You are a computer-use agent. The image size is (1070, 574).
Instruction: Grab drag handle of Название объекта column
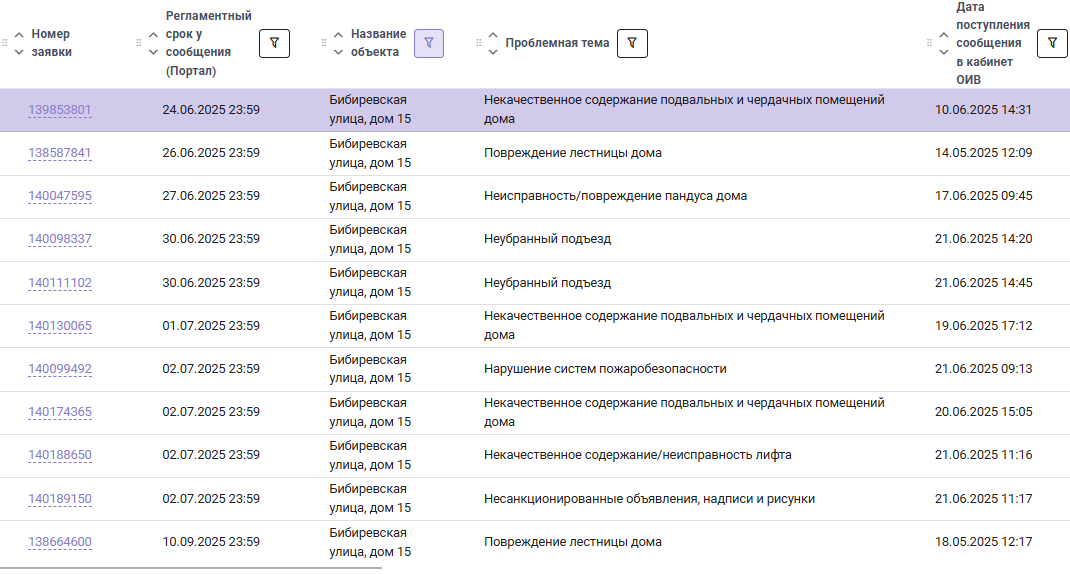tap(324, 43)
